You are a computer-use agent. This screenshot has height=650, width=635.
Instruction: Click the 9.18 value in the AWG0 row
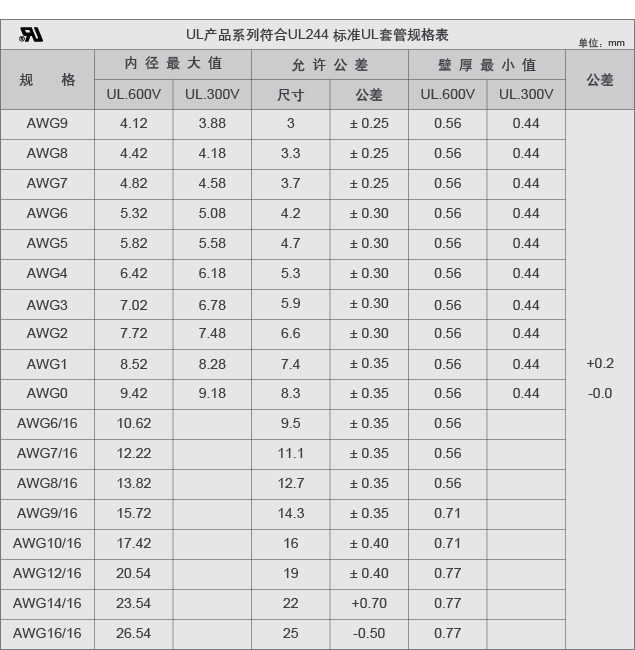pyautogui.click(x=212, y=393)
